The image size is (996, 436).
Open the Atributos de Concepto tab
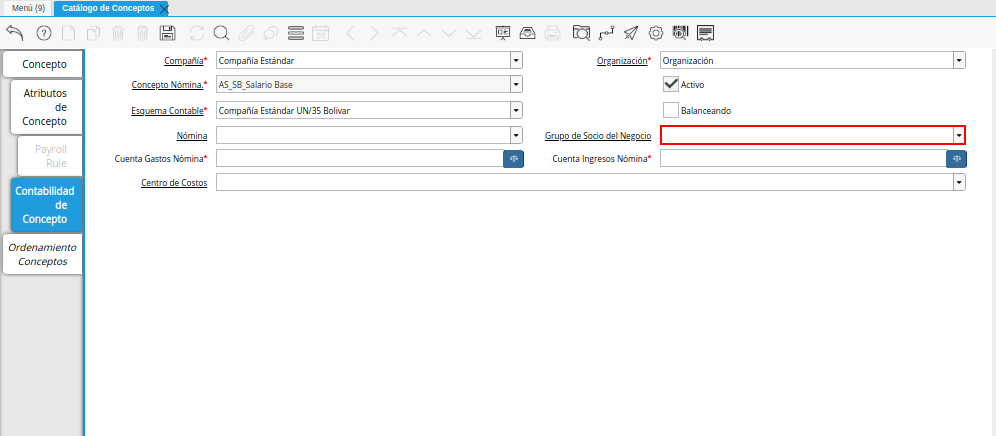(x=46, y=107)
